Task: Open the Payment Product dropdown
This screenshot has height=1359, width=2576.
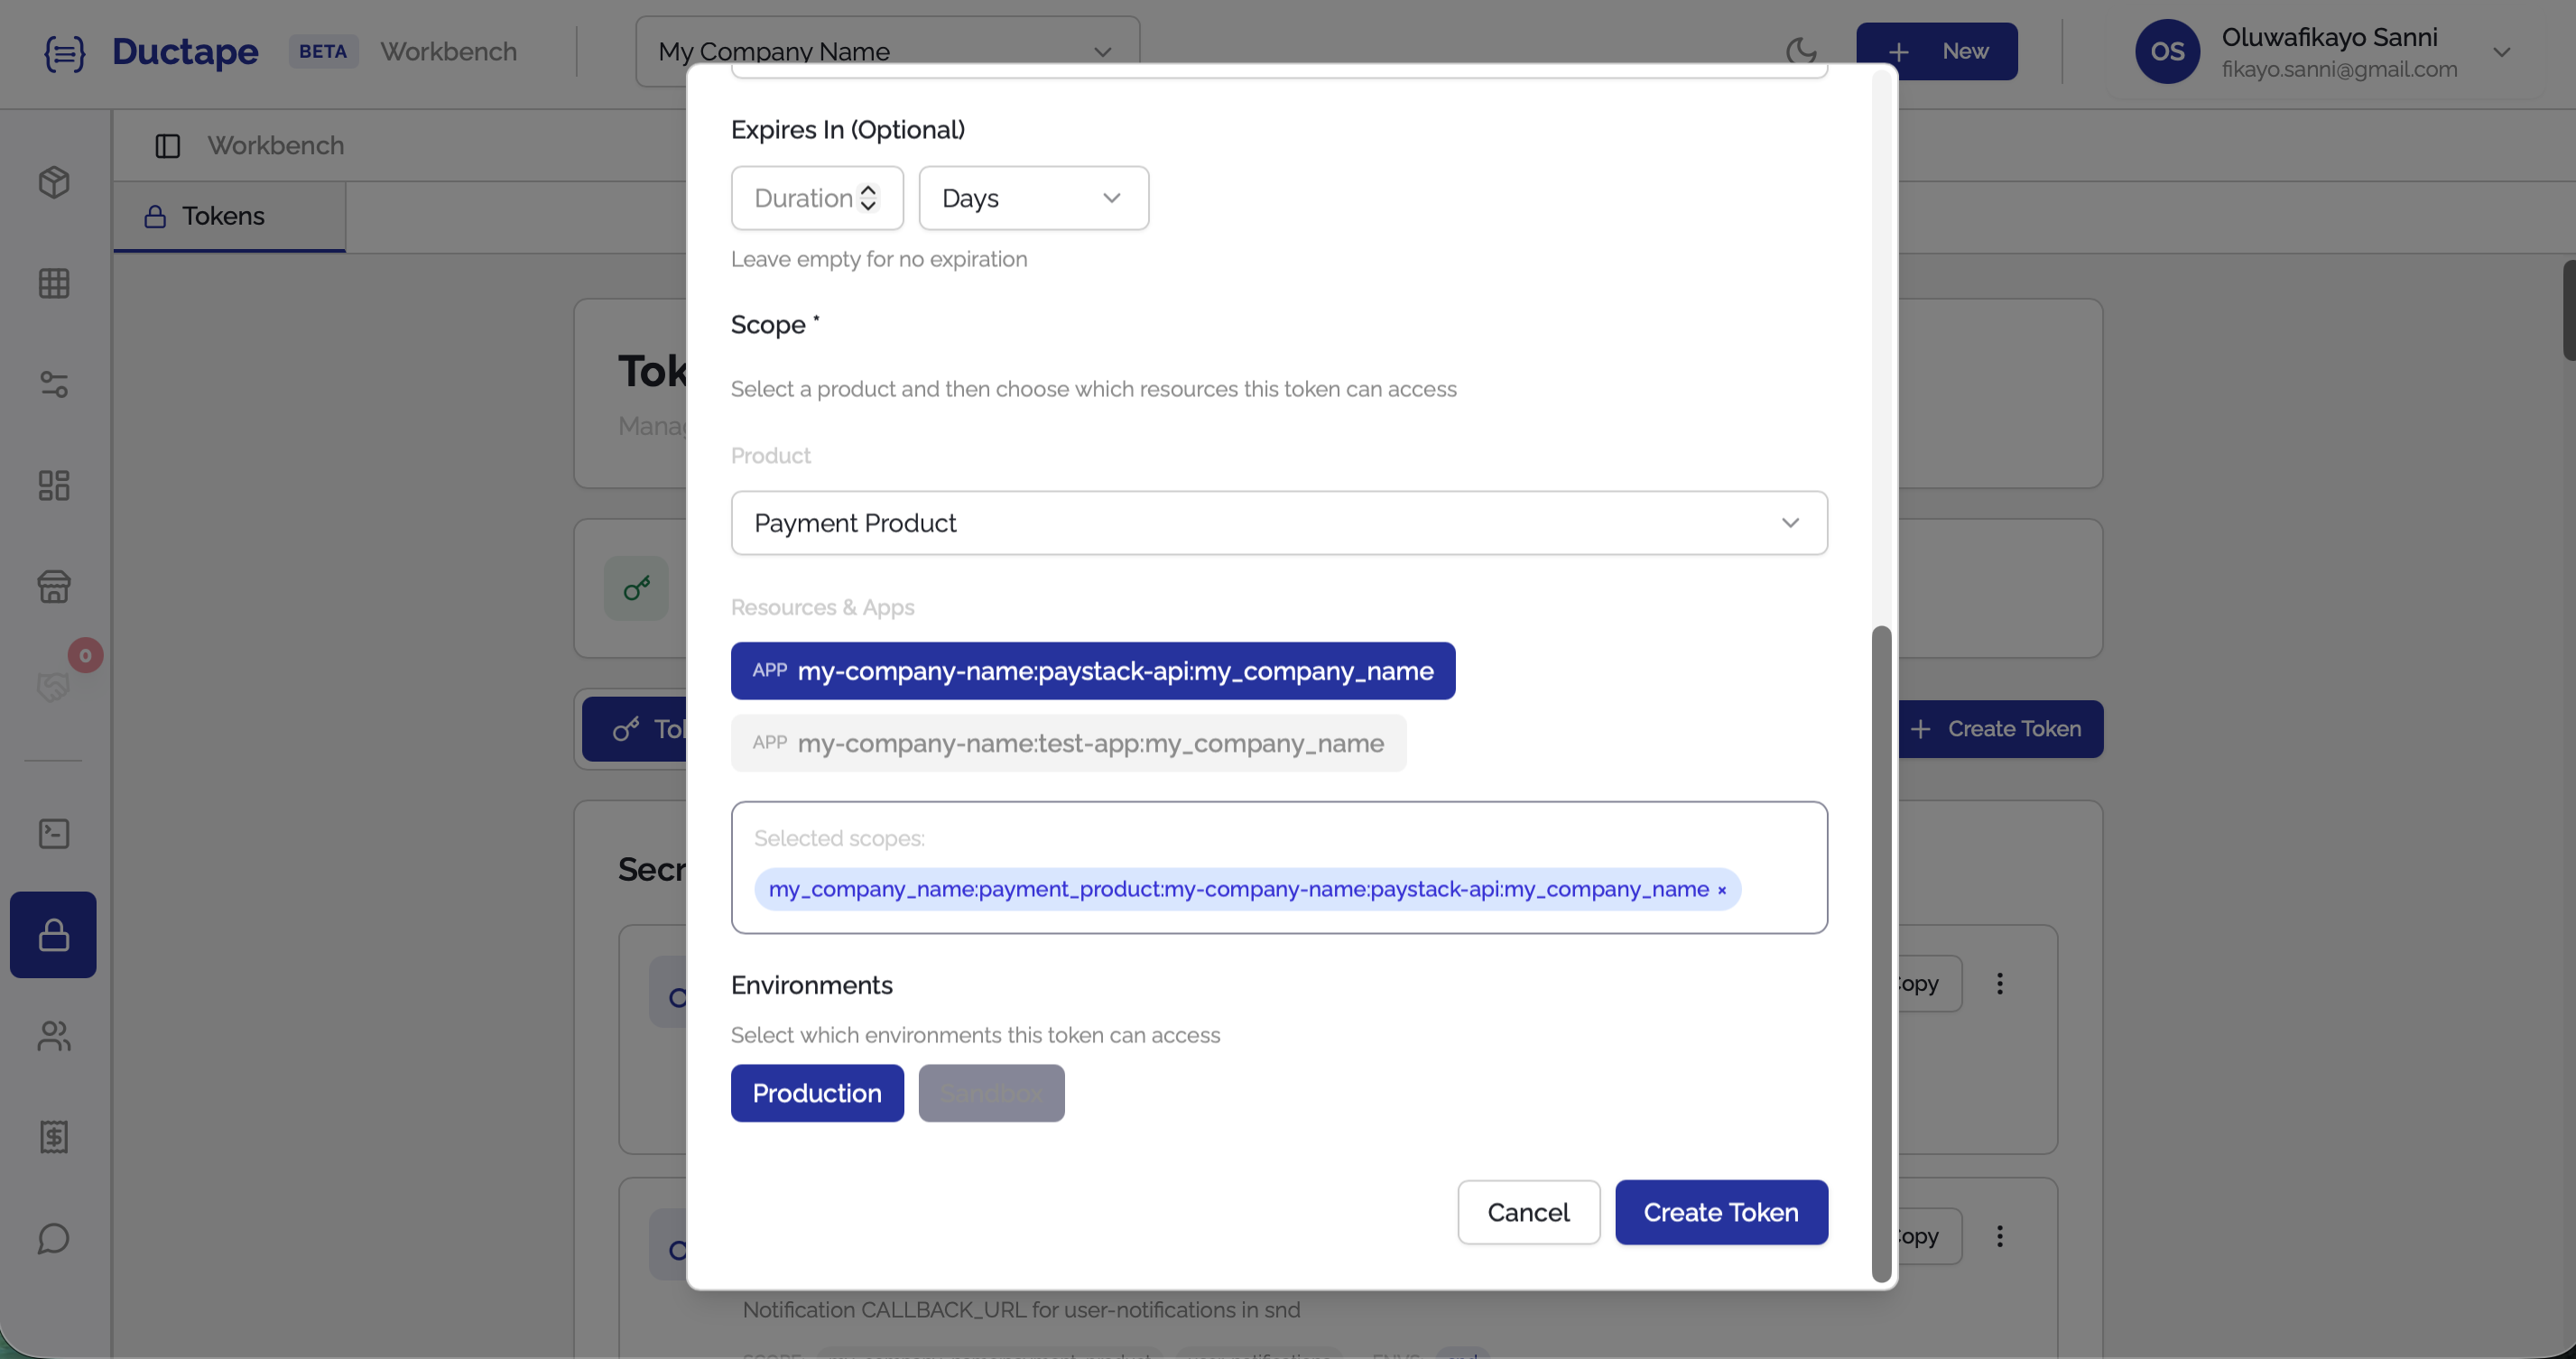Action: pos(1280,522)
